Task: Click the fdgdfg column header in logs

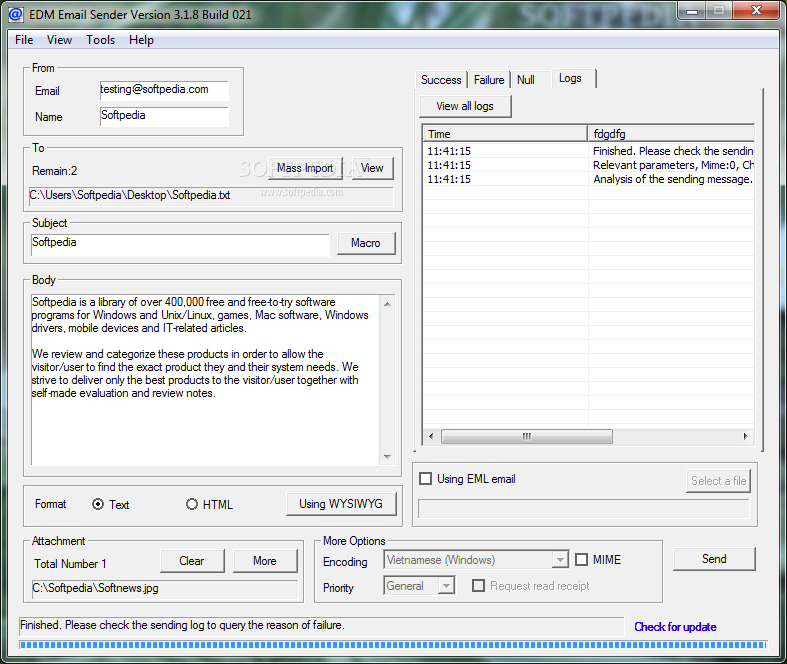Action: (x=671, y=134)
